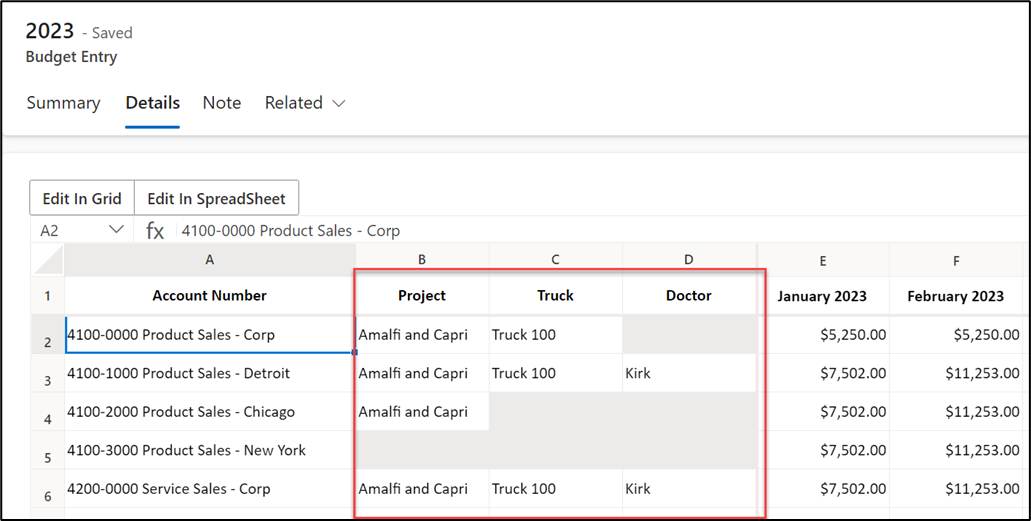Select column D header
The image size is (1031, 521).
coord(688,260)
